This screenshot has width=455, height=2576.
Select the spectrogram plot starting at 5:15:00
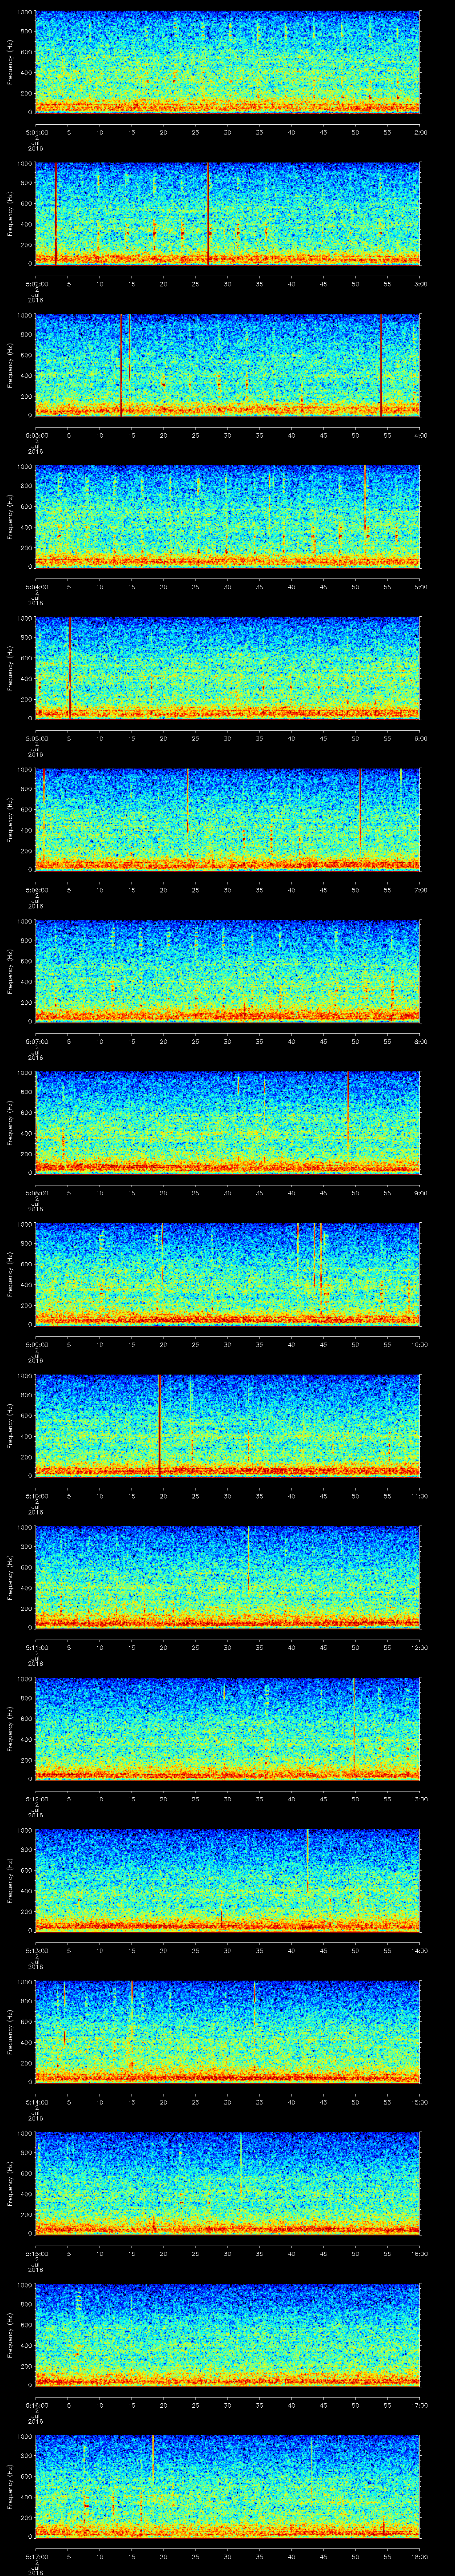click(x=228, y=2184)
